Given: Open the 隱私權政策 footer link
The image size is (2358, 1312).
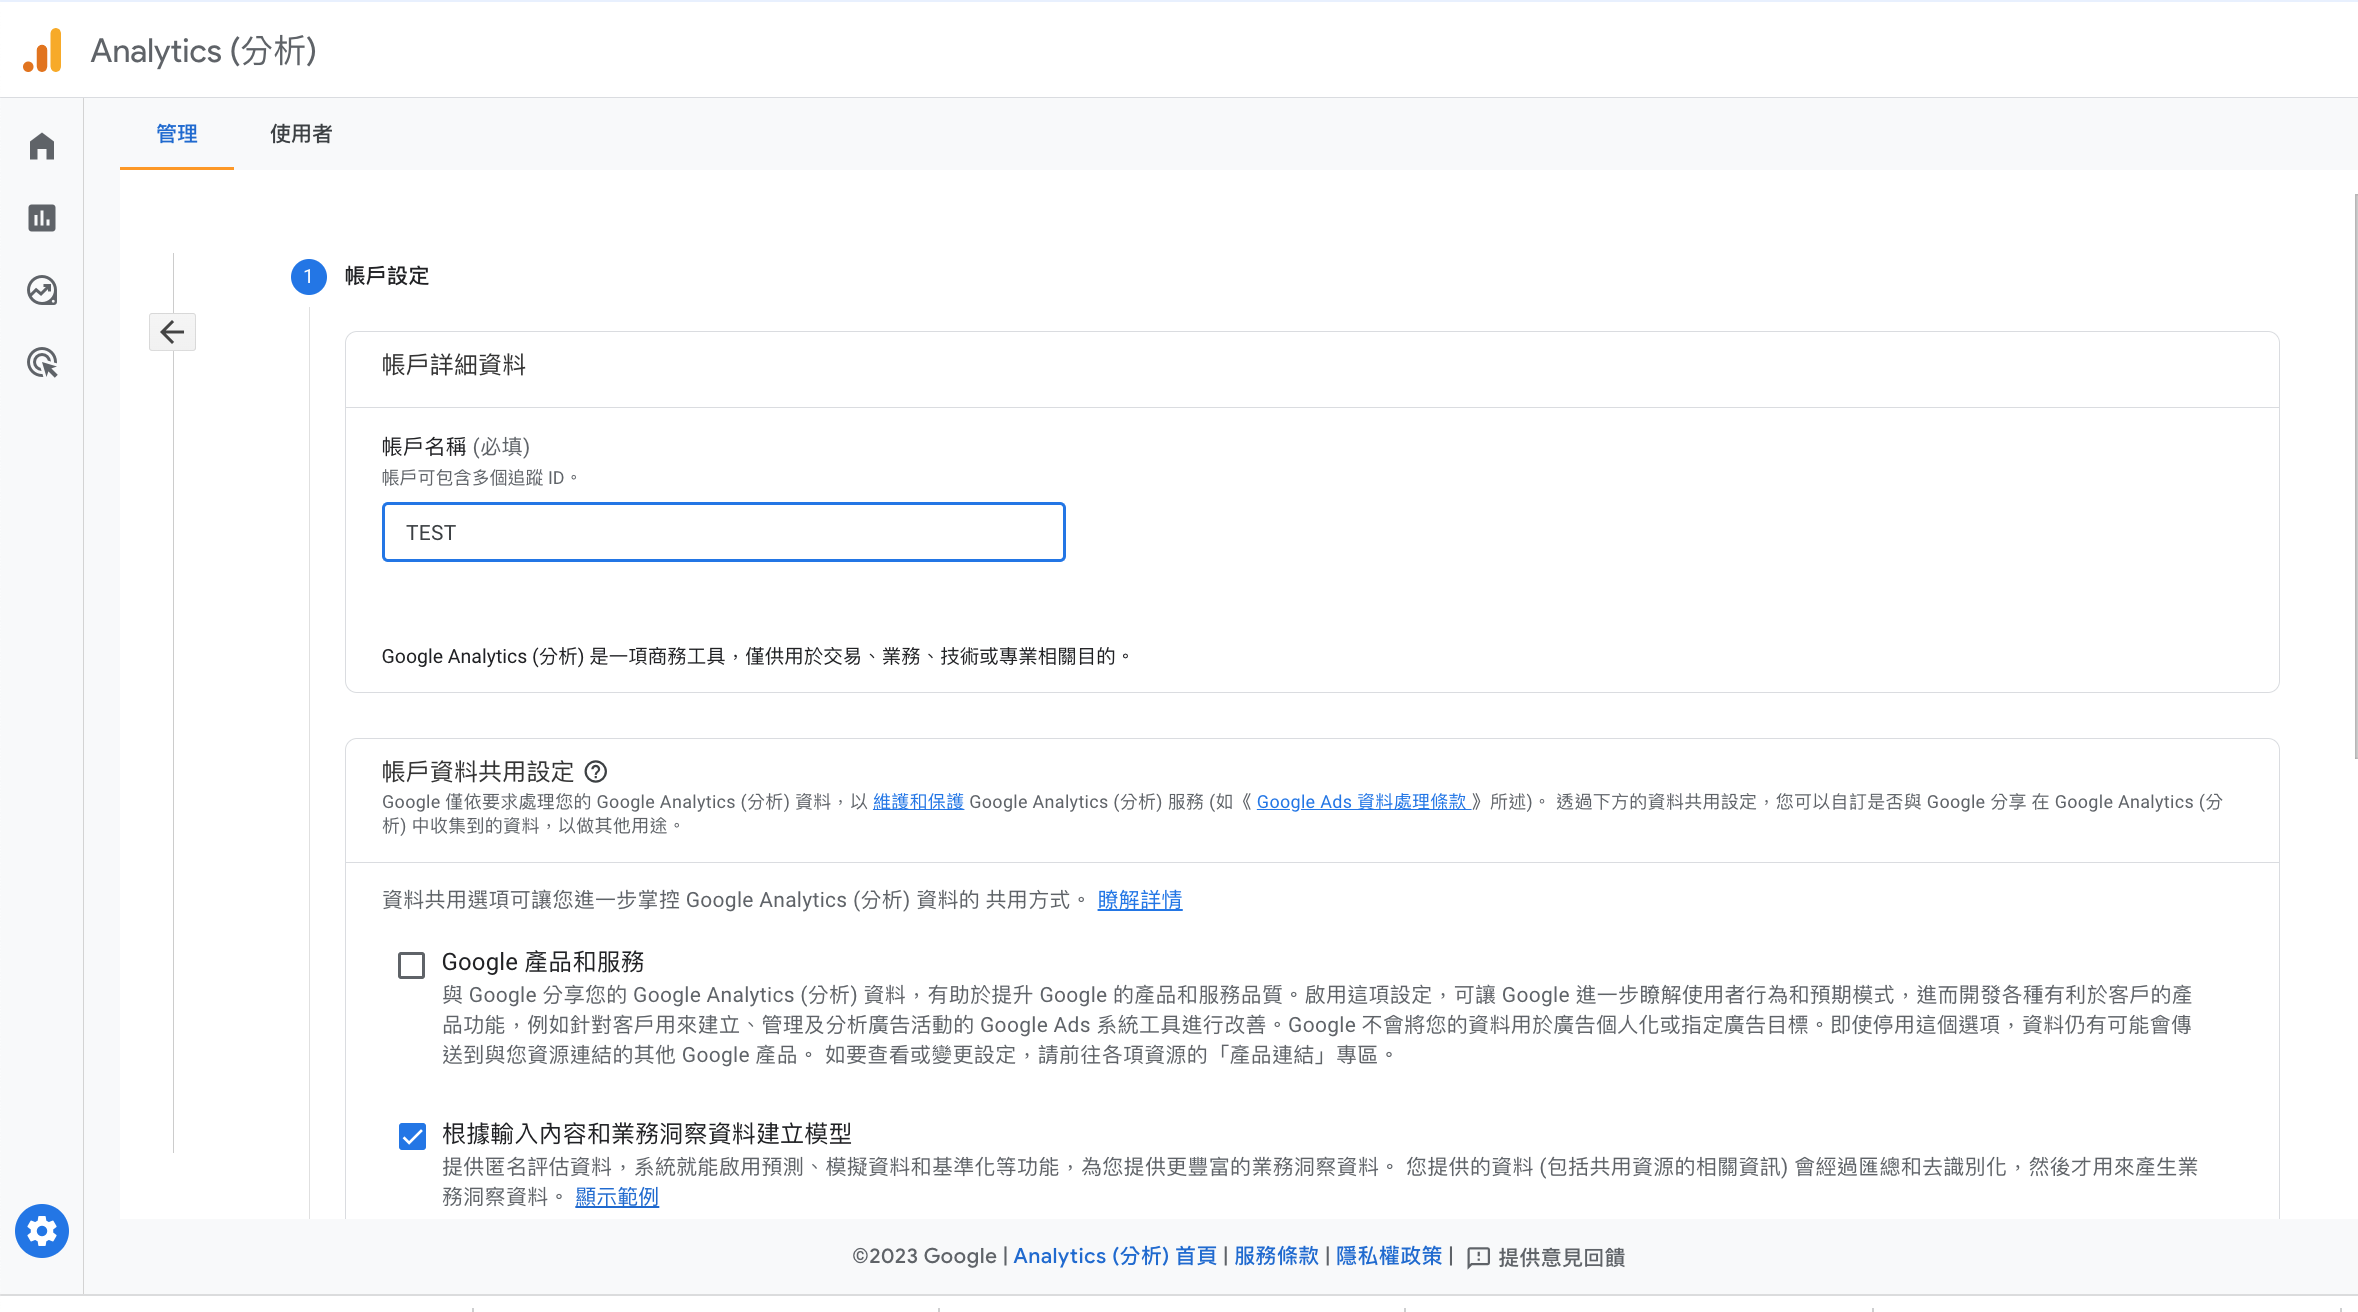Looking at the screenshot, I should tap(1388, 1256).
